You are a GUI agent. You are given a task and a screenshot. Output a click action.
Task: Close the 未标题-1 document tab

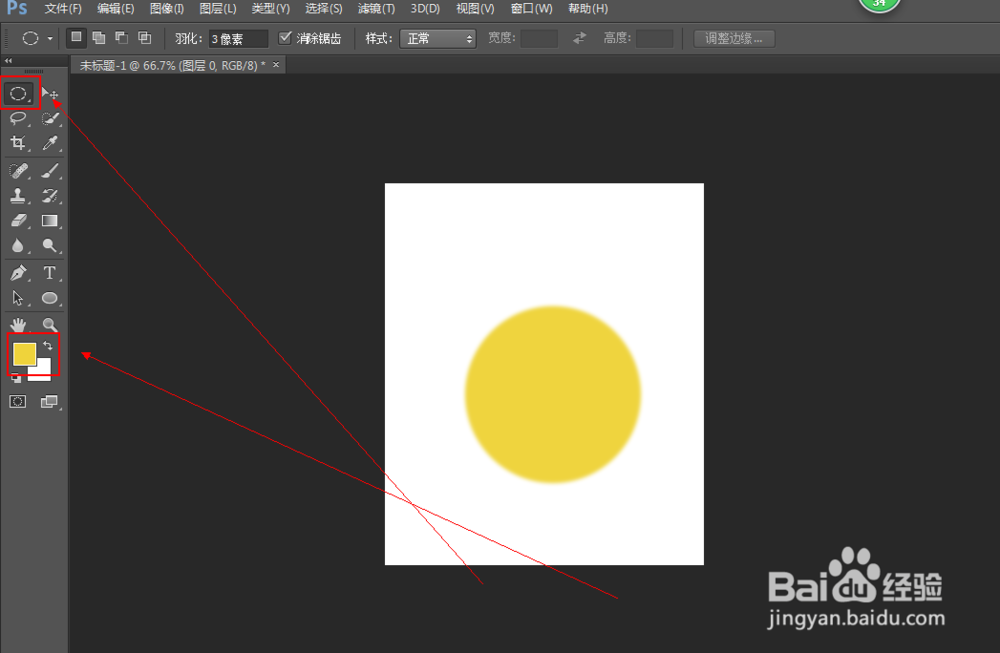point(276,64)
